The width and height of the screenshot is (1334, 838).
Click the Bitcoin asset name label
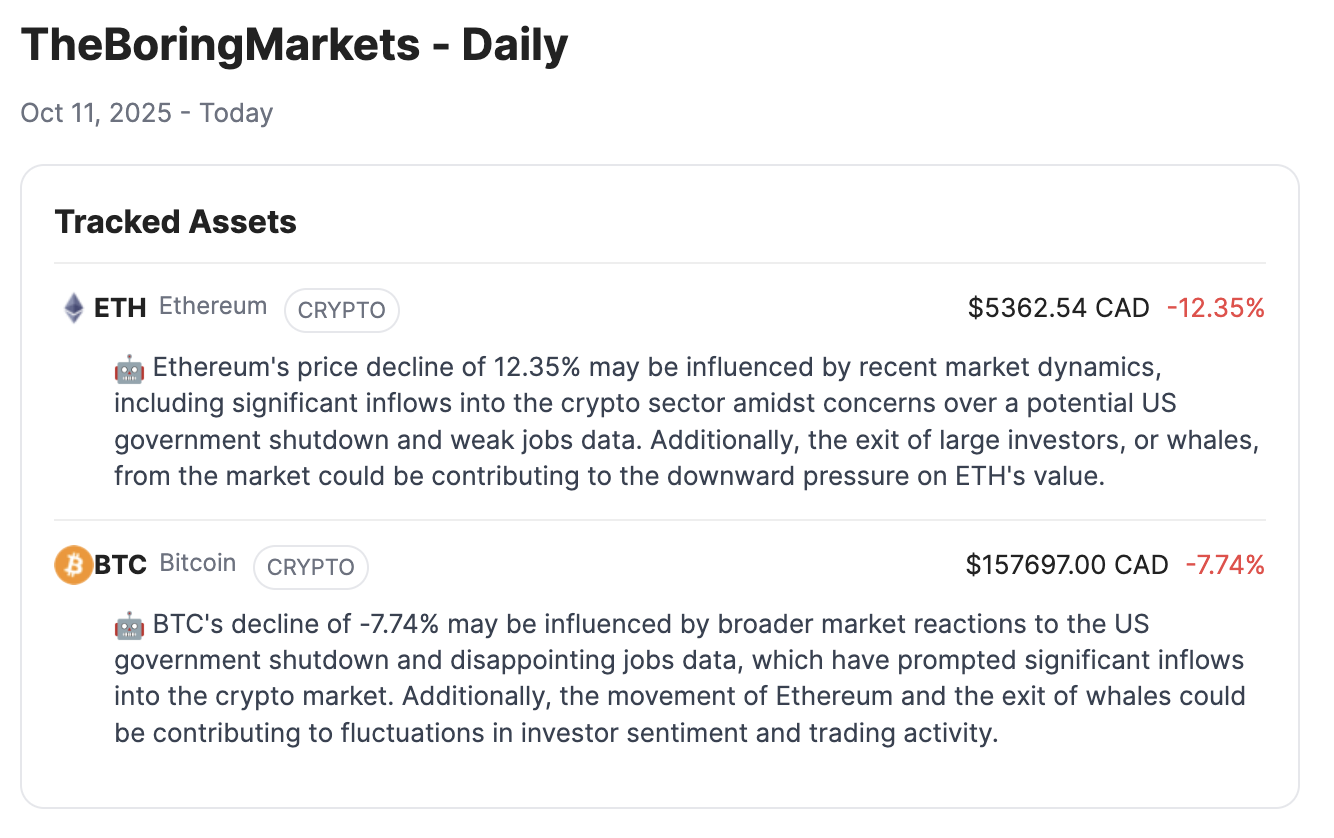click(198, 564)
